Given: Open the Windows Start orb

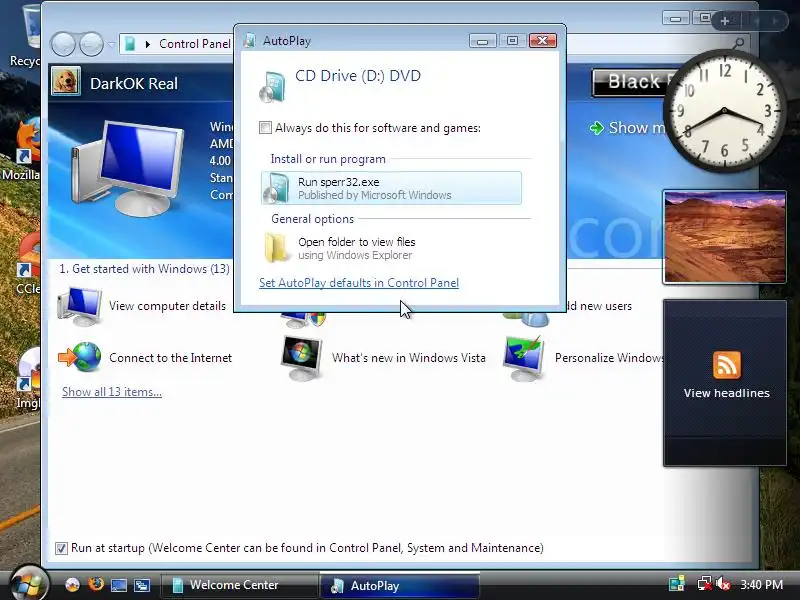Looking at the screenshot, I should tap(29, 583).
